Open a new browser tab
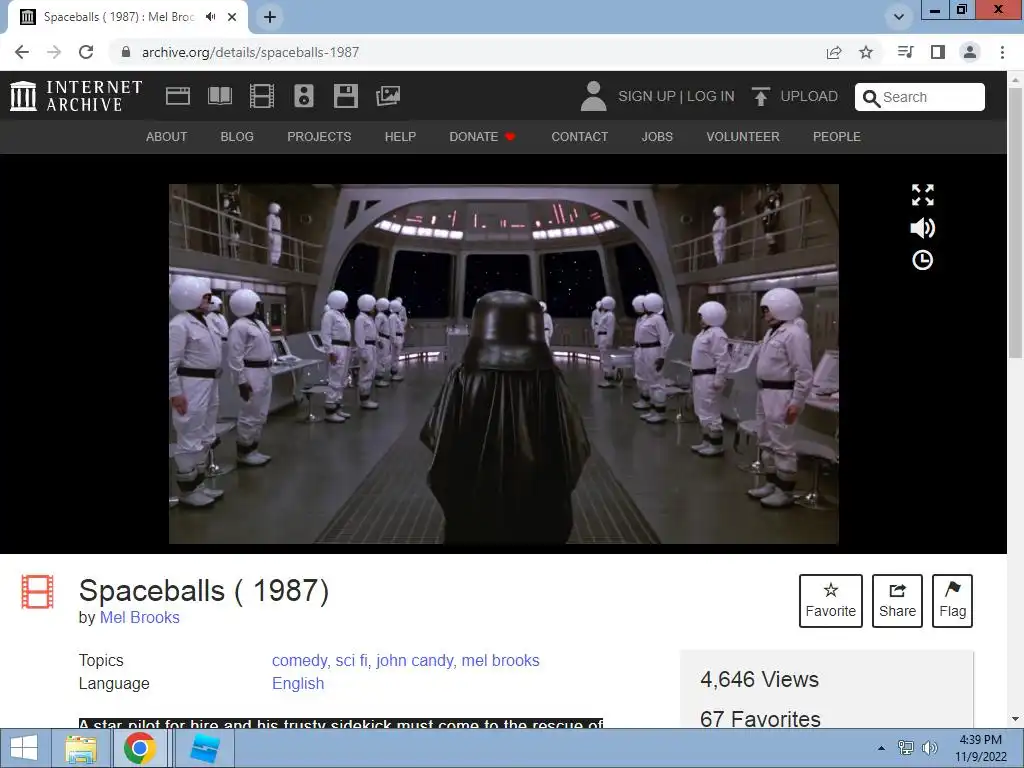 point(270,17)
